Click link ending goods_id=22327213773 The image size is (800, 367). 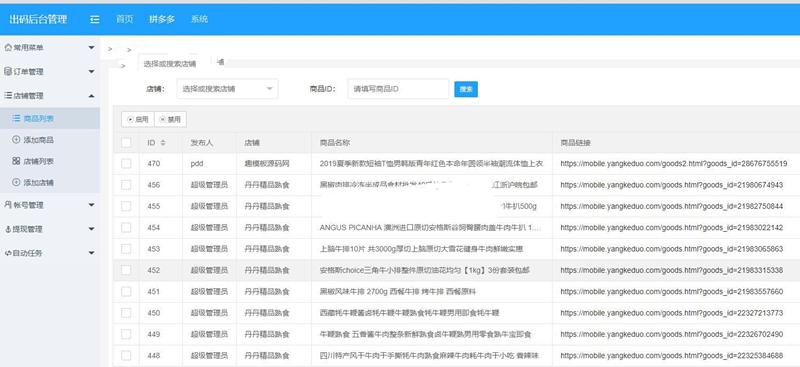pyautogui.click(x=671, y=313)
